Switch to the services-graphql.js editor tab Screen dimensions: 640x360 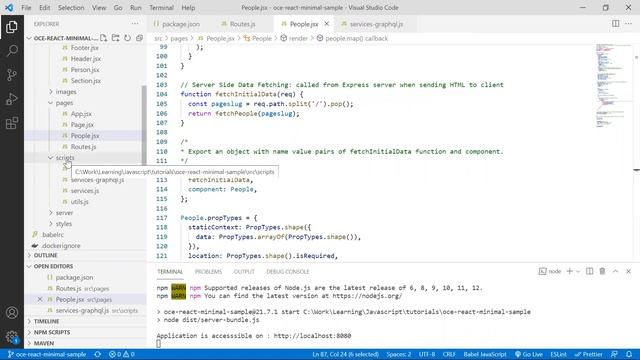376,24
